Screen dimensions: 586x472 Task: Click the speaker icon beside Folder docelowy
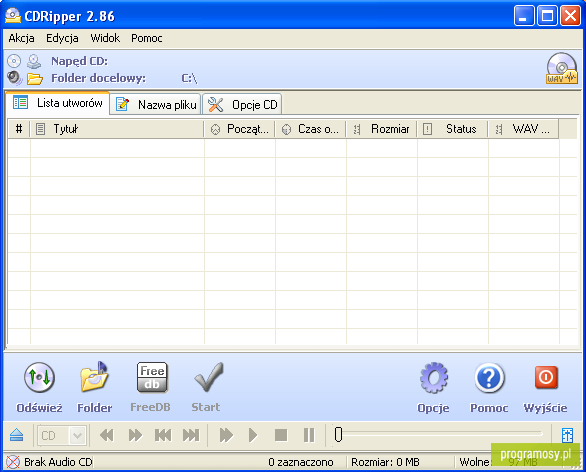pos(15,78)
